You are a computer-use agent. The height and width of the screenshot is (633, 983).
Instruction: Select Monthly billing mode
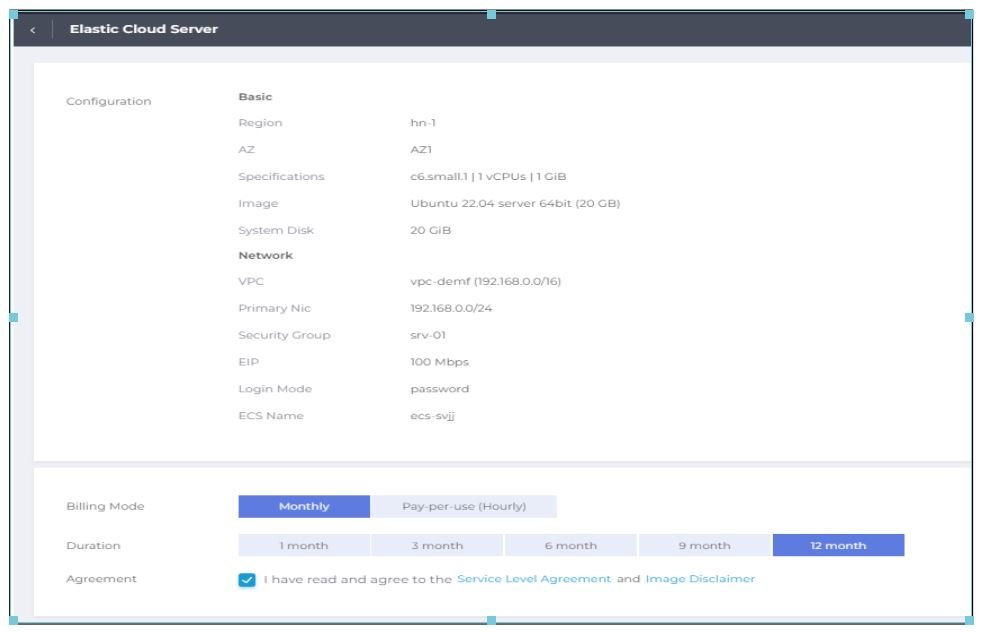pyautogui.click(x=304, y=506)
